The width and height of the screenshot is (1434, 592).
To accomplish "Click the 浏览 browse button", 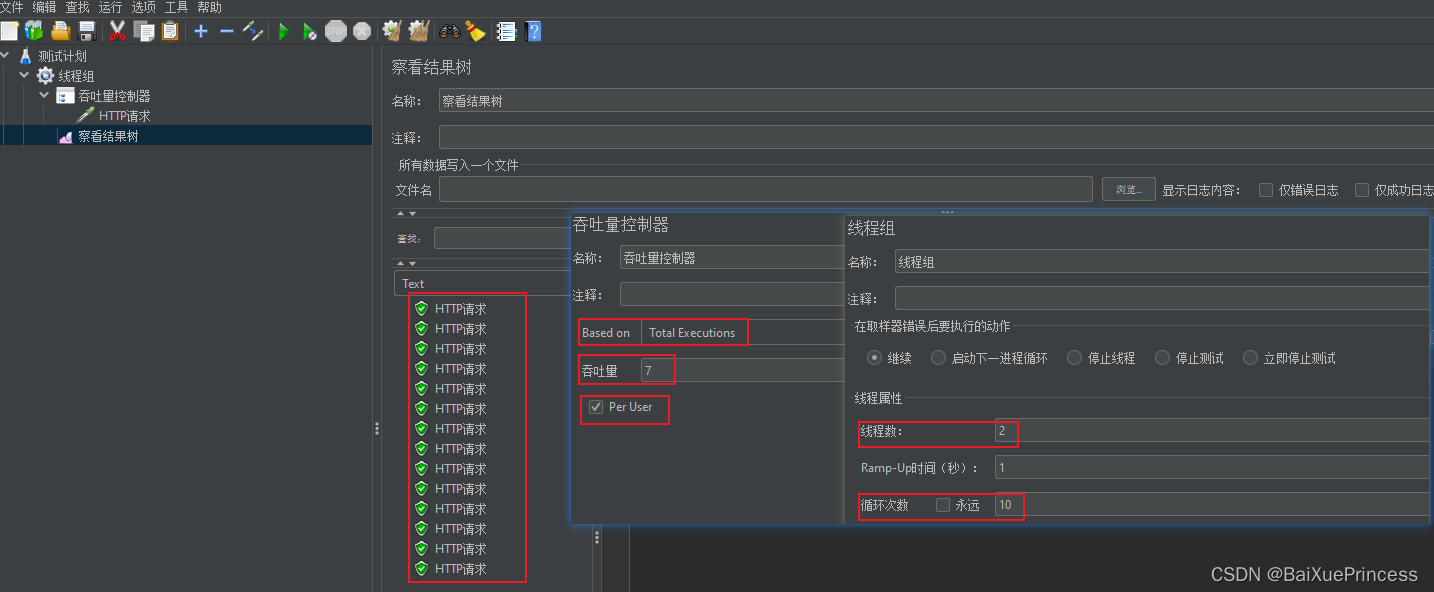I will coord(1128,188).
